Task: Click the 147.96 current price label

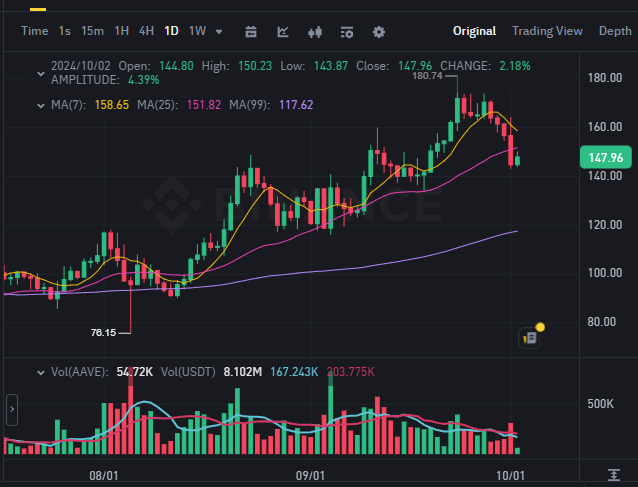Action: pos(605,157)
